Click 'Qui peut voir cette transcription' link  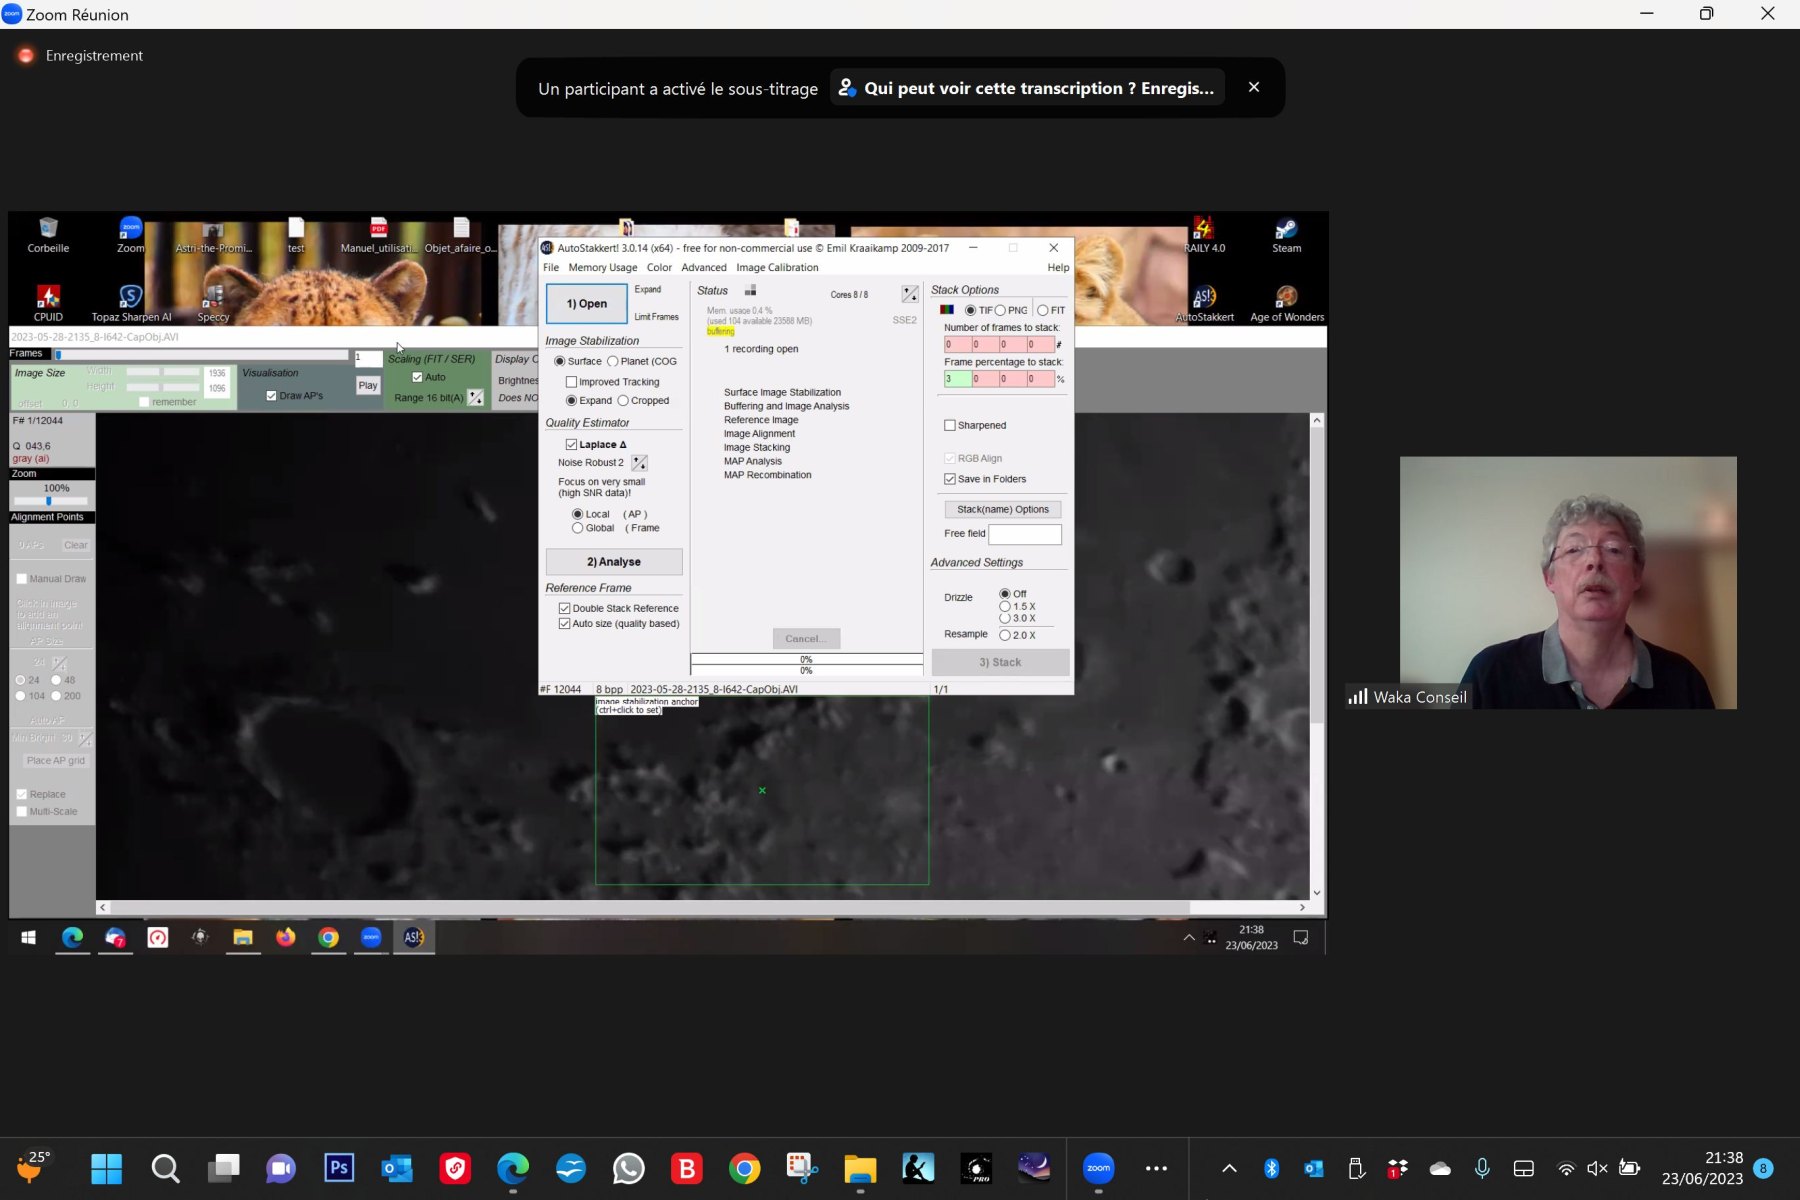coord(1027,88)
